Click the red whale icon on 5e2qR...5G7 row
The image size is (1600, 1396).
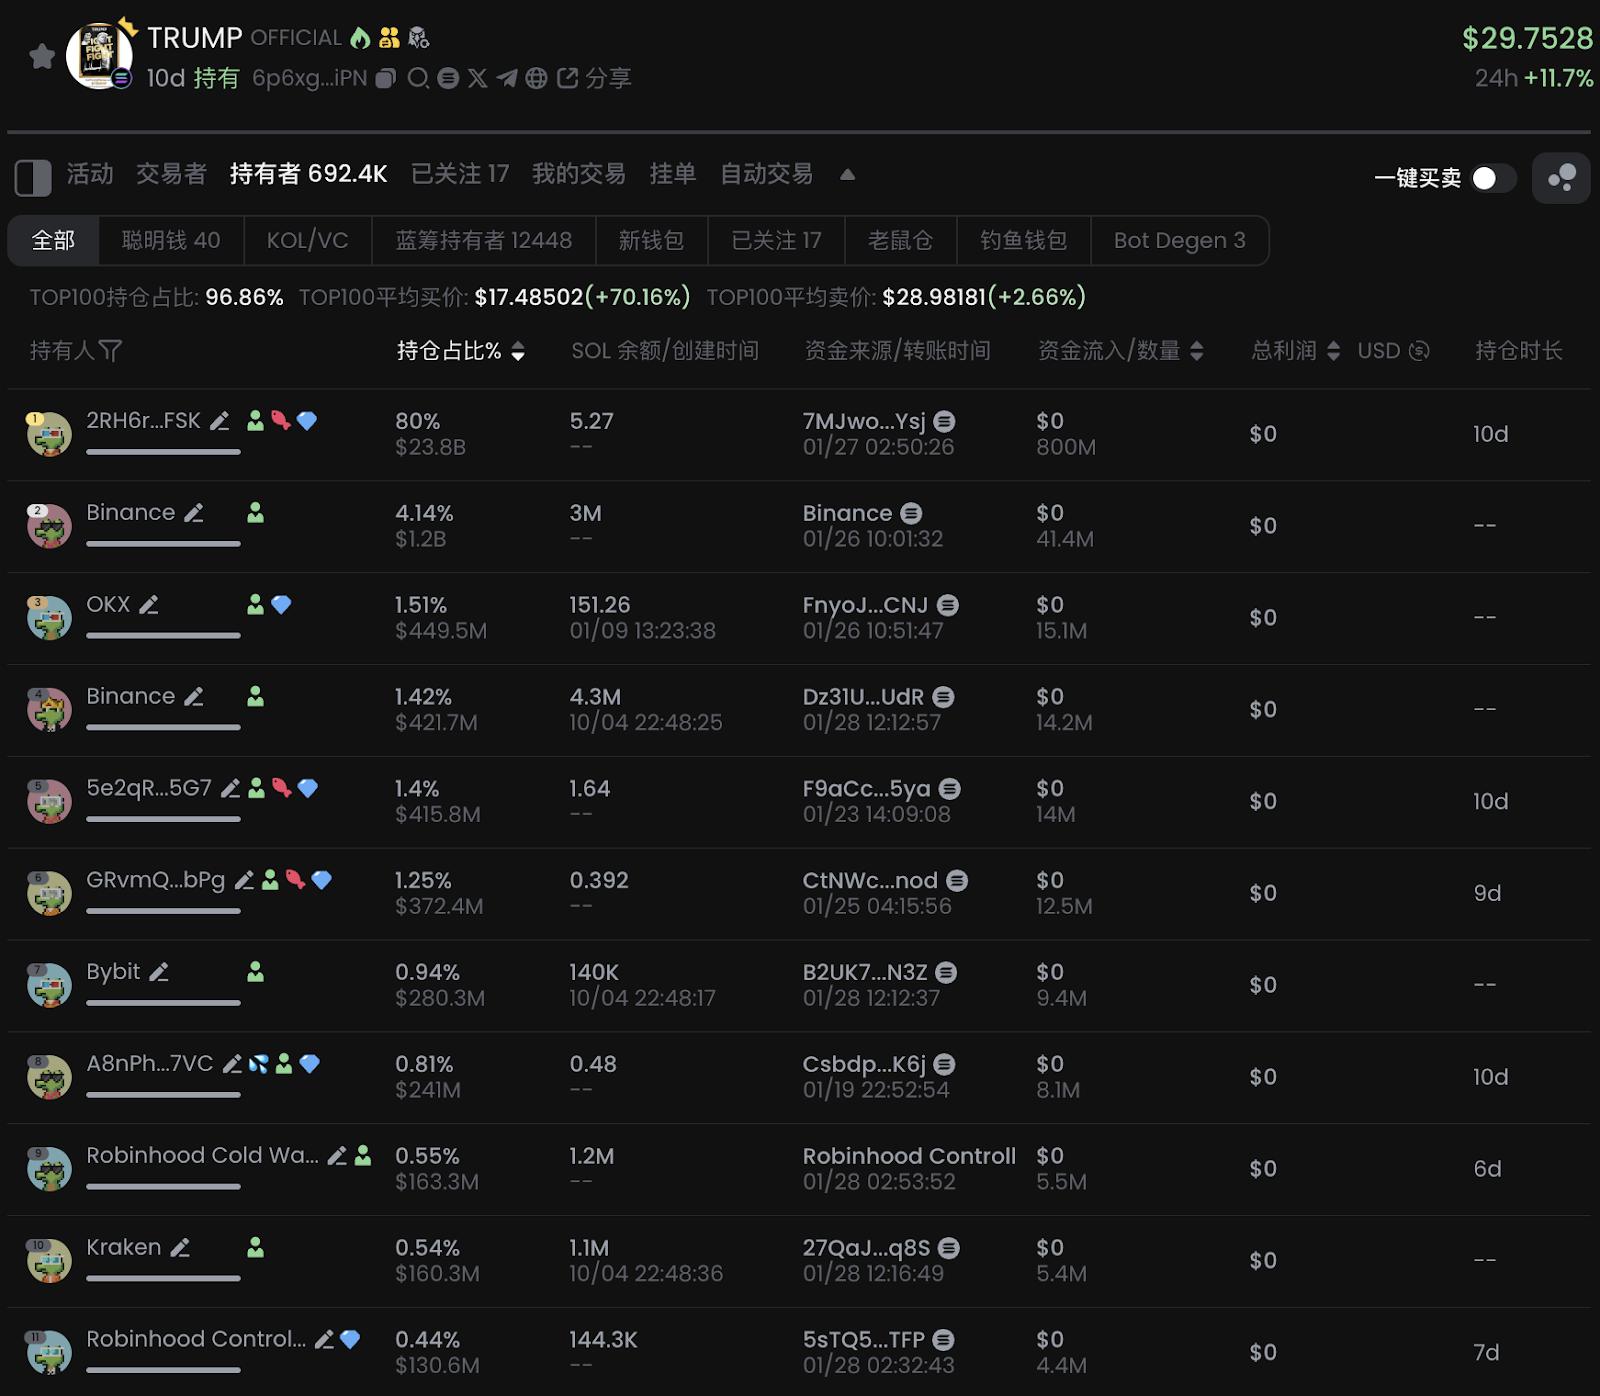click(x=282, y=788)
